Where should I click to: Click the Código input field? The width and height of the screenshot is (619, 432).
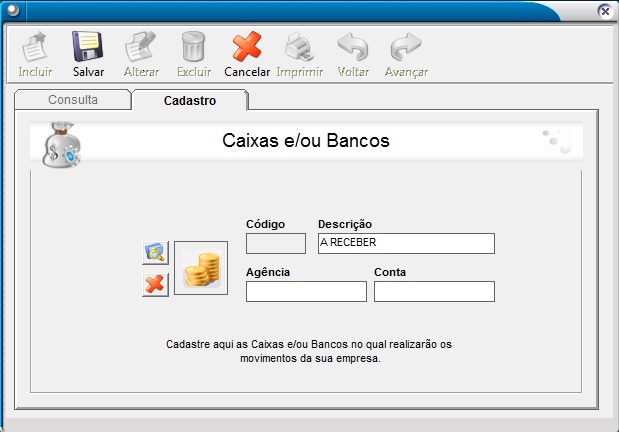(276, 243)
